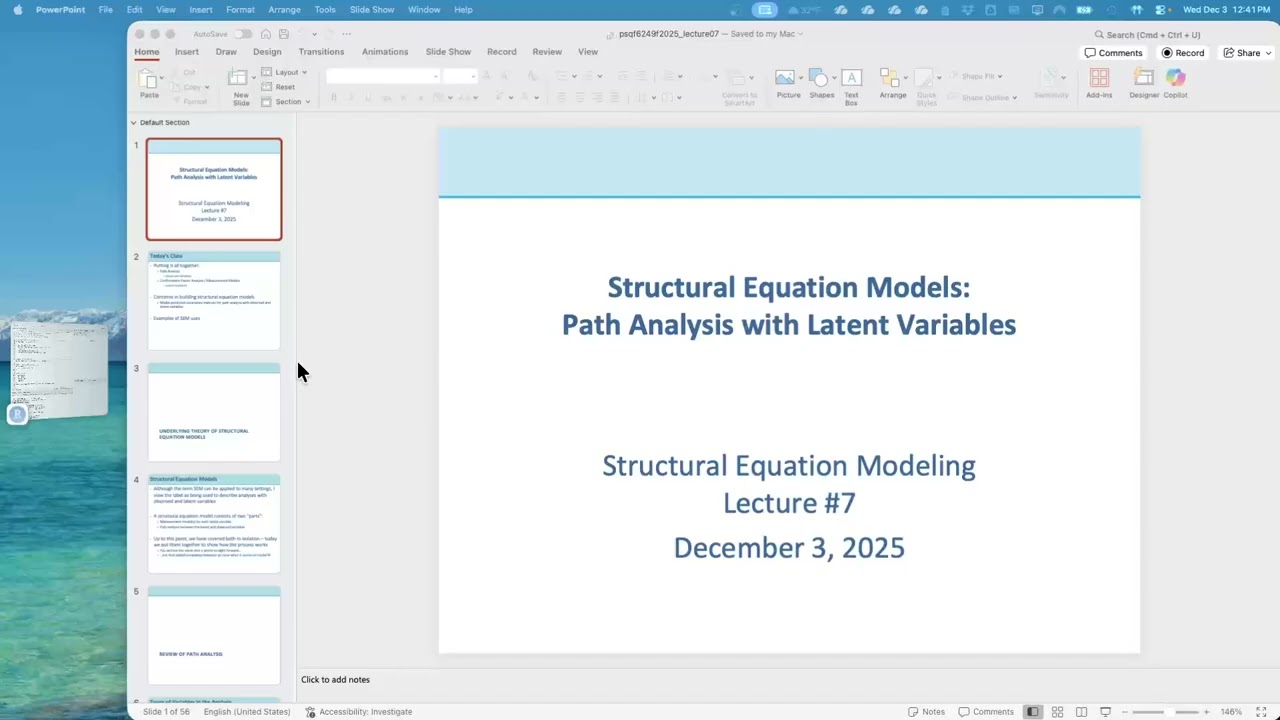Open the Record ribbon tab
Screen dimensions: 1280x720
(502, 52)
